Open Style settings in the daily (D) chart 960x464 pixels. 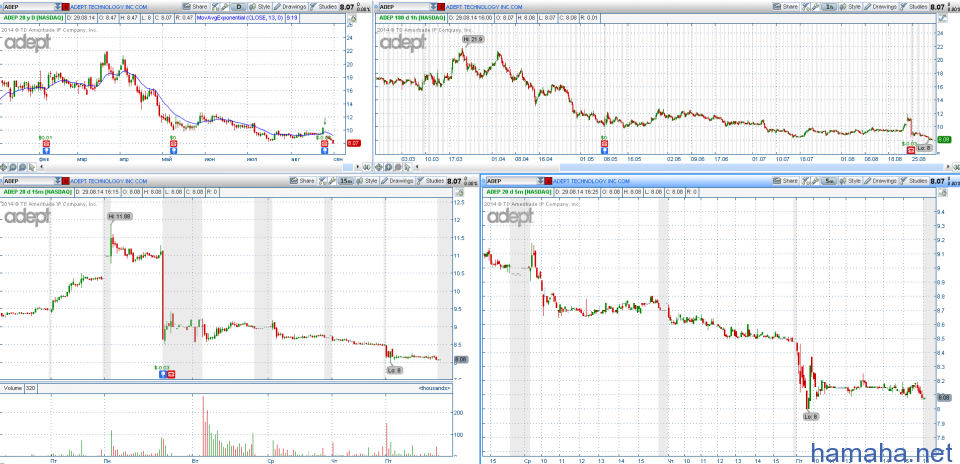(260, 7)
